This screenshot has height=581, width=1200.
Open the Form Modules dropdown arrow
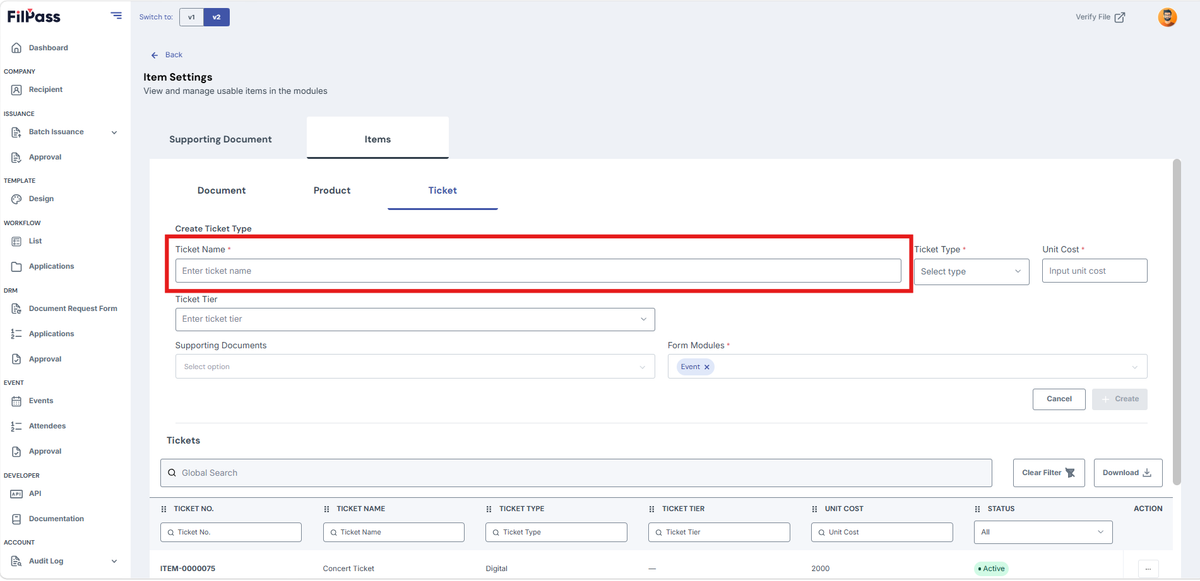click(1135, 367)
